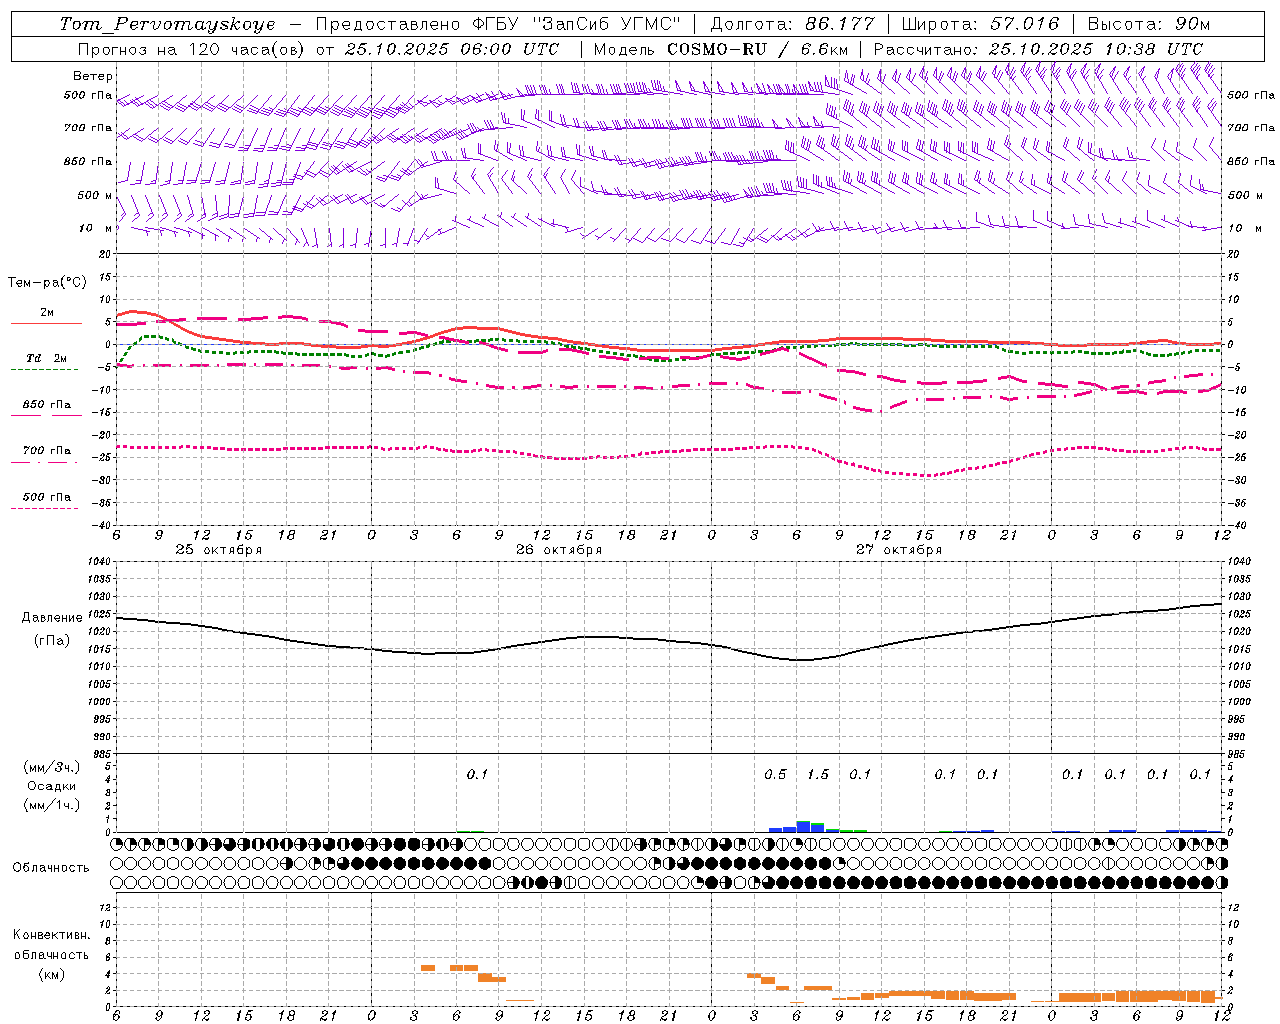Click the Долгота: 86.177 value
The width and height of the screenshot is (1280, 1024).
pyautogui.click(x=792, y=24)
